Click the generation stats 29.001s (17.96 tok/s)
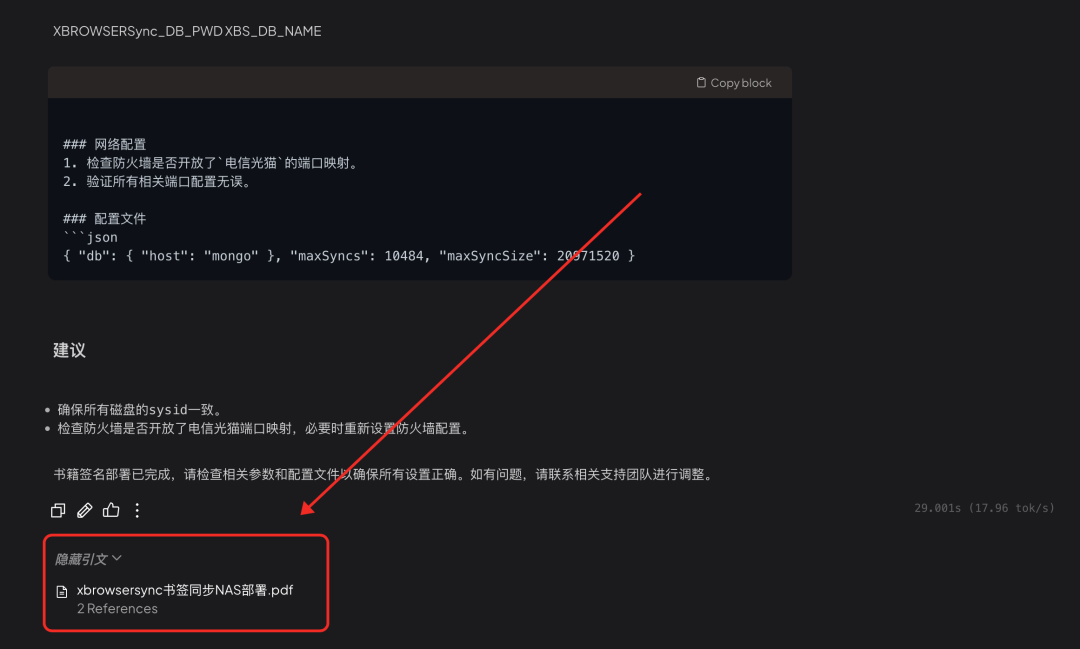 point(984,508)
